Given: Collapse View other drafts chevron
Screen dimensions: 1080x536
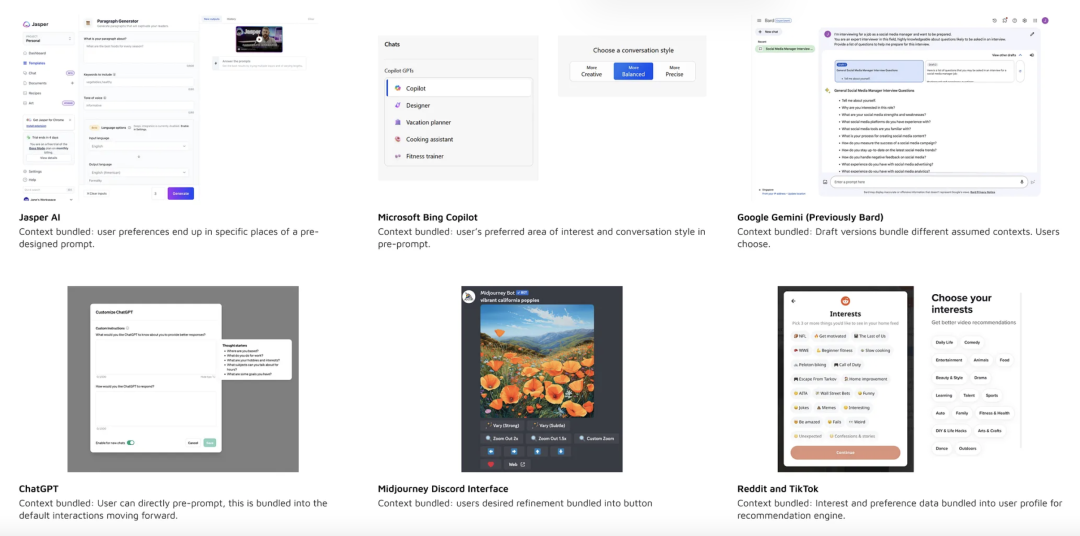Looking at the screenshot, I should [1020, 54].
